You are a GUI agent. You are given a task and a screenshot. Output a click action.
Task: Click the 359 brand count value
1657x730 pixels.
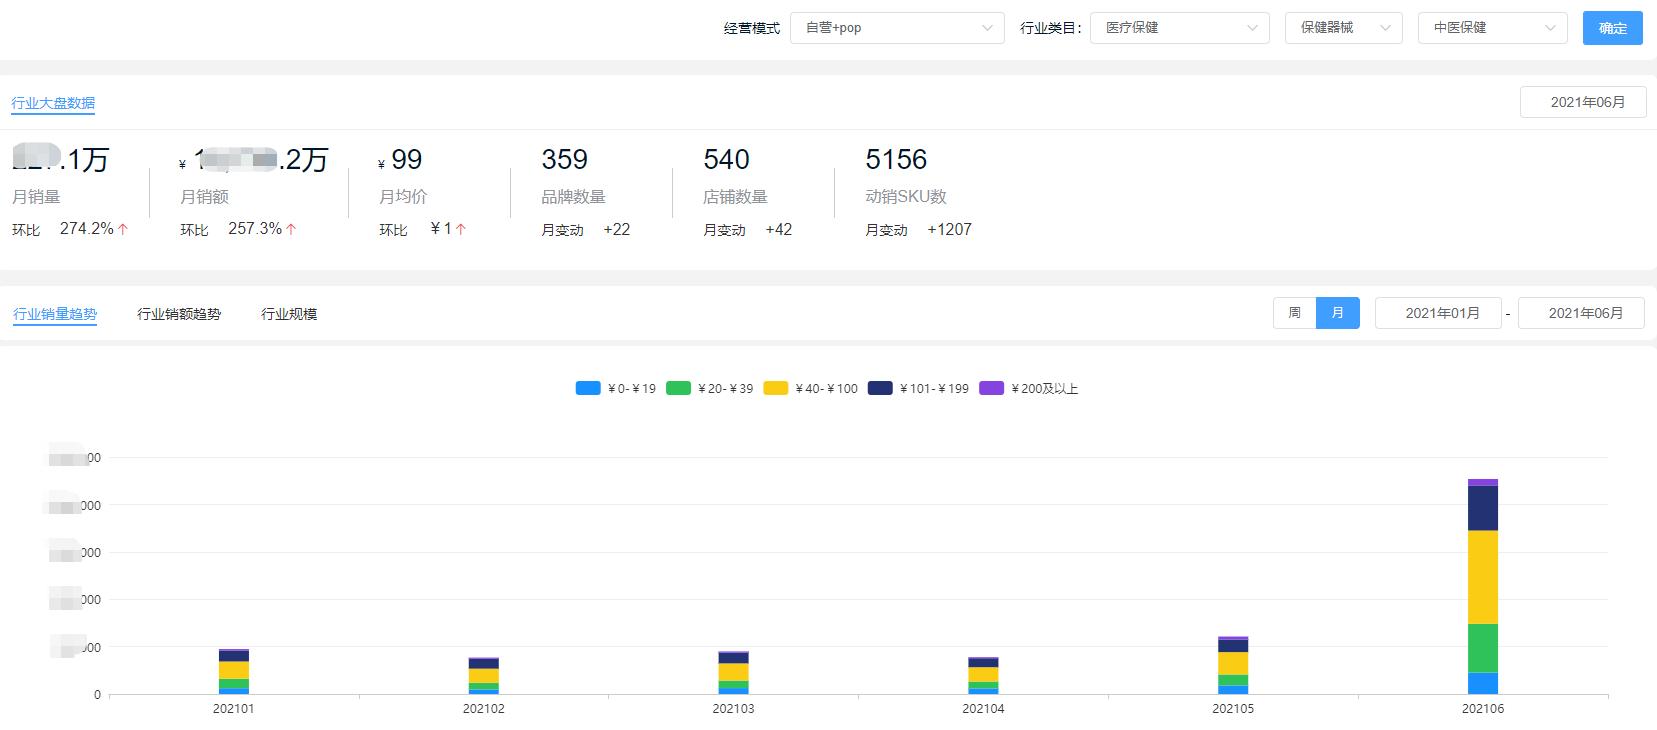click(x=565, y=159)
